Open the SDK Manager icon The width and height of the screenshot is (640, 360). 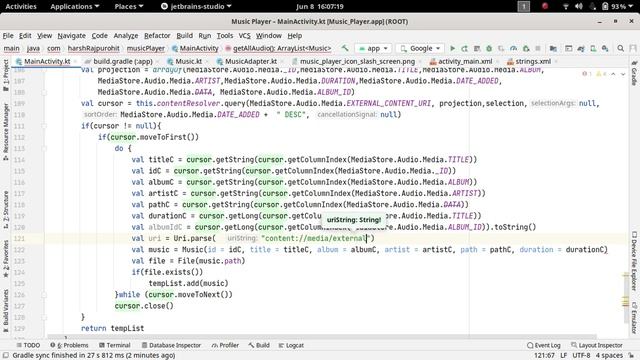pyautogui.click(x=605, y=48)
